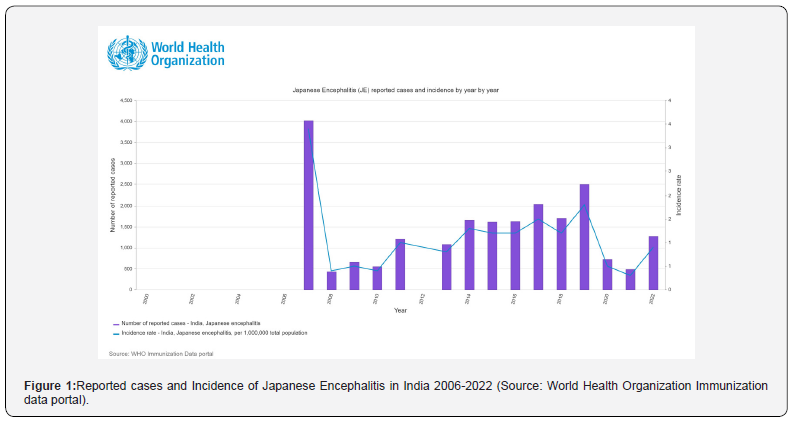Select the tallest purple bar for 2007
801x422 pixels.
pyautogui.click(x=309, y=205)
